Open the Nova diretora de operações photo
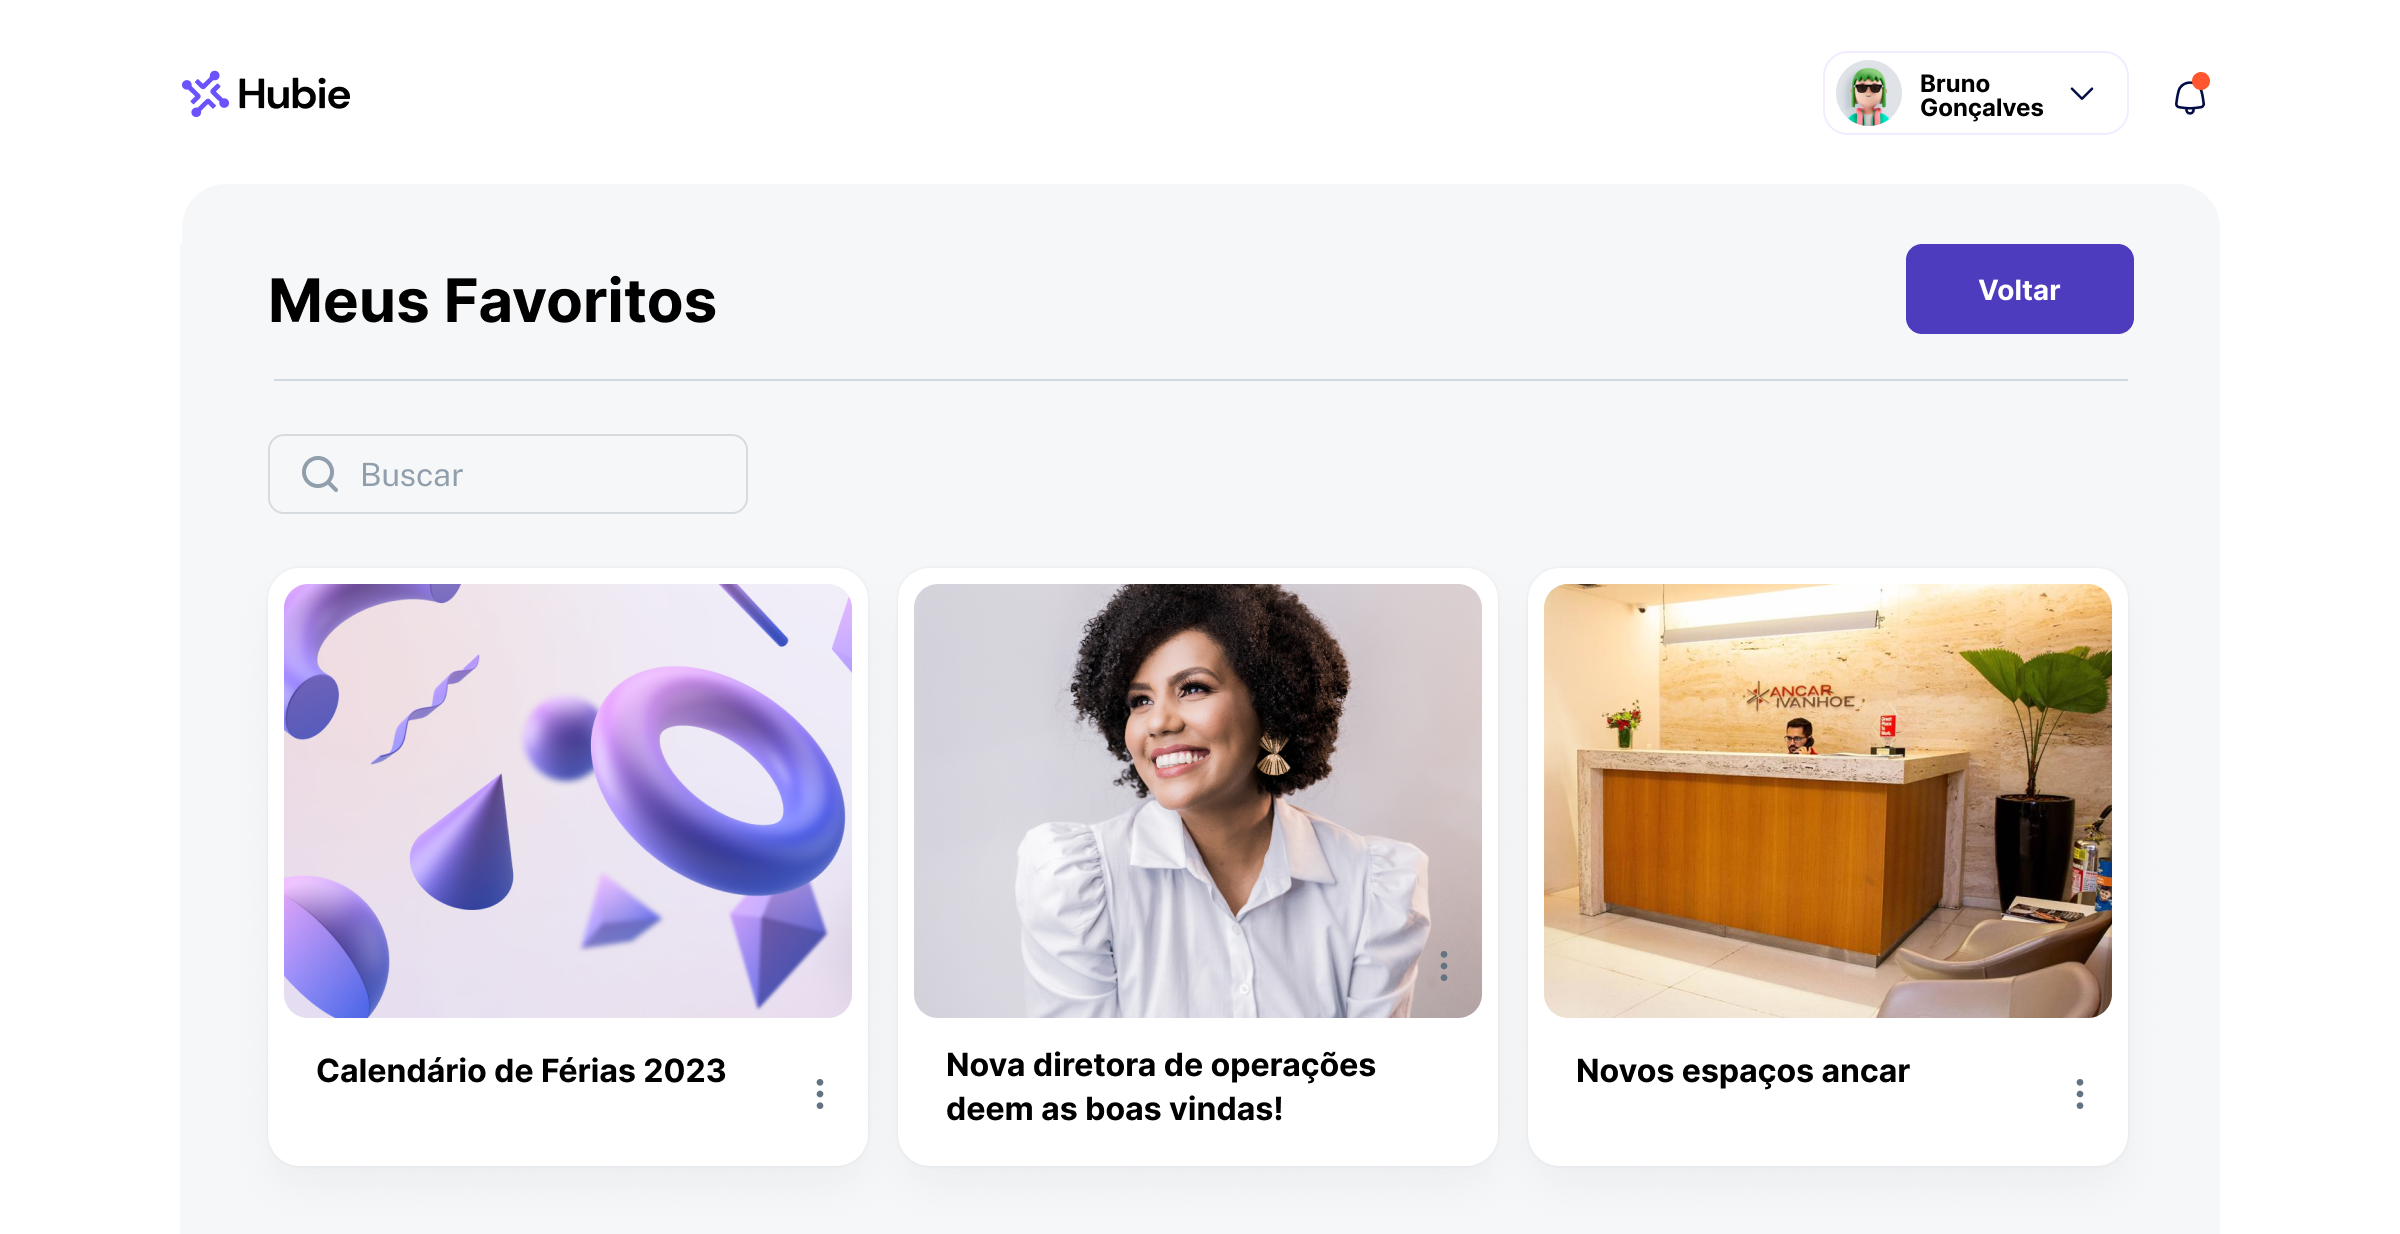The image size is (2400, 1234). tap(1198, 801)
